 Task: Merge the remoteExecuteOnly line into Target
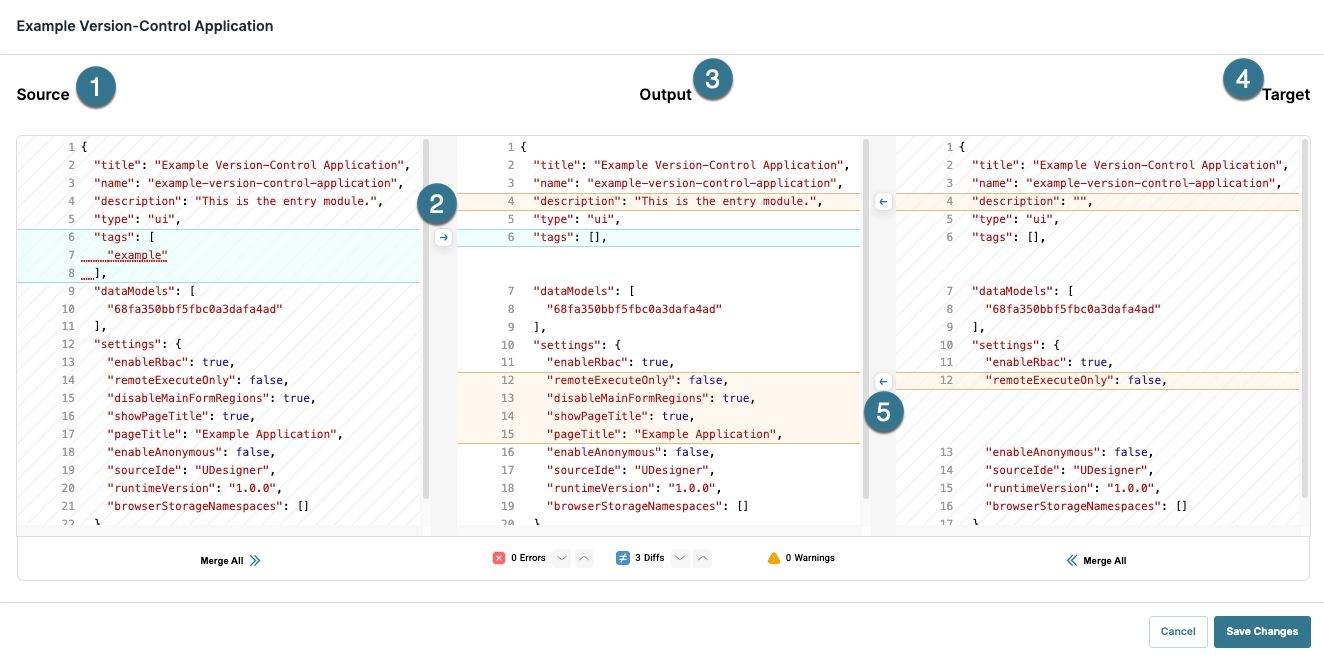pos(883,381)
